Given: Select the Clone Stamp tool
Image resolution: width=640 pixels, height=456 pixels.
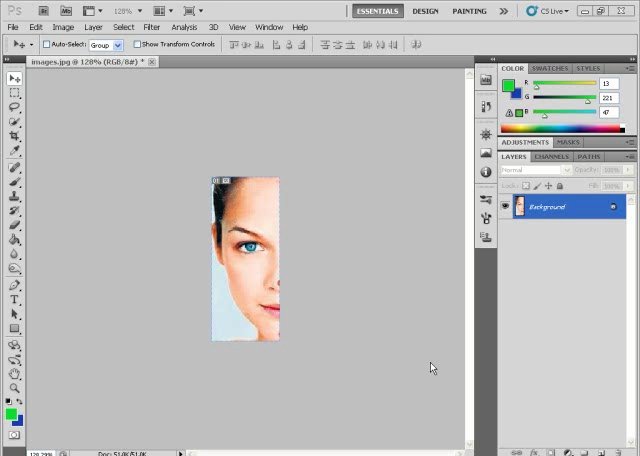Looking at the screenshot, I should [14, 196].
